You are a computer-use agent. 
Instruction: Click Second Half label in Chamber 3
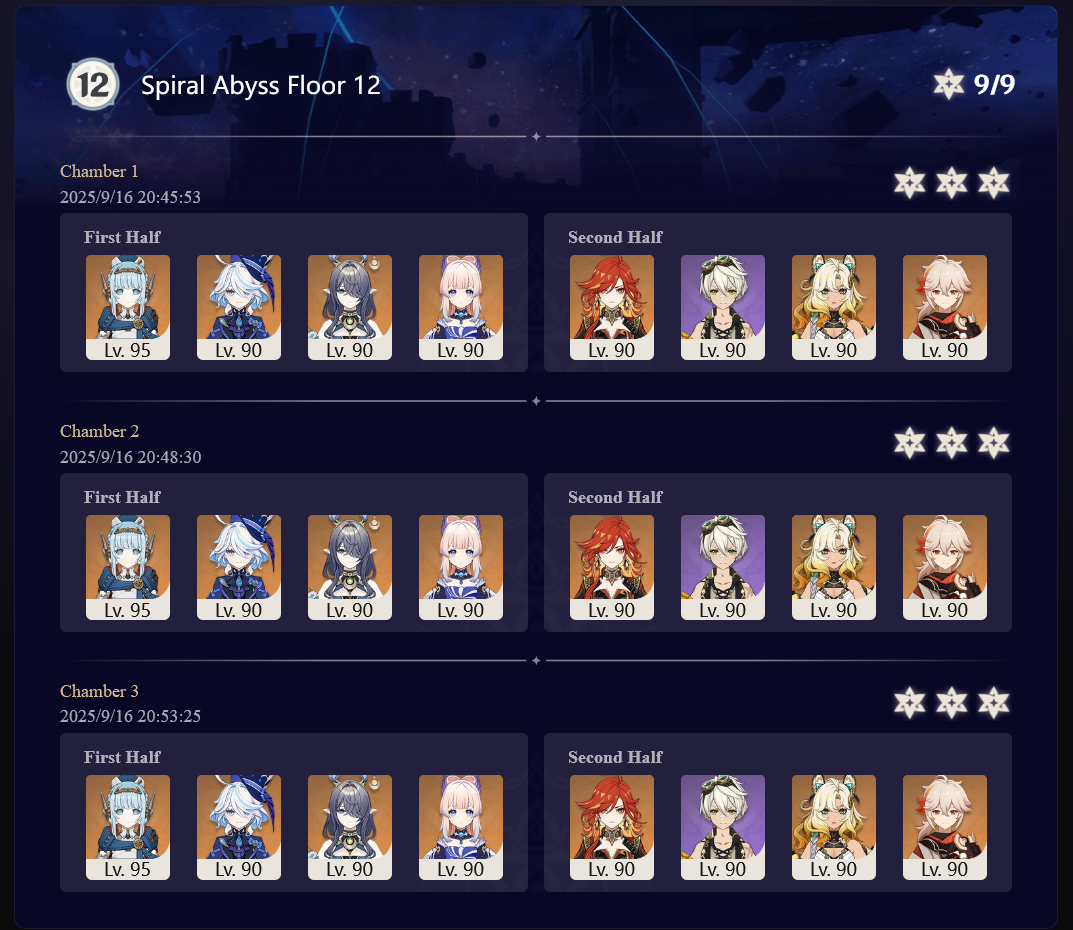(x=615, y=757)
